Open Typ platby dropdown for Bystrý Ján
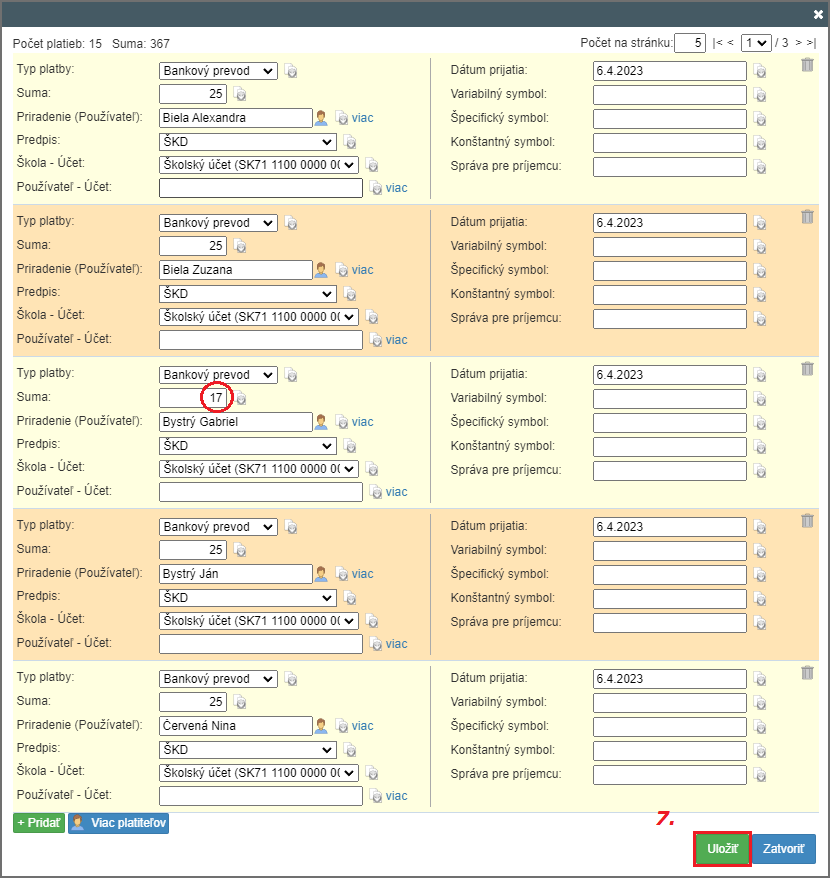This screenshot has width=830, height=878. pyautogui.click(x=218, y=527)
